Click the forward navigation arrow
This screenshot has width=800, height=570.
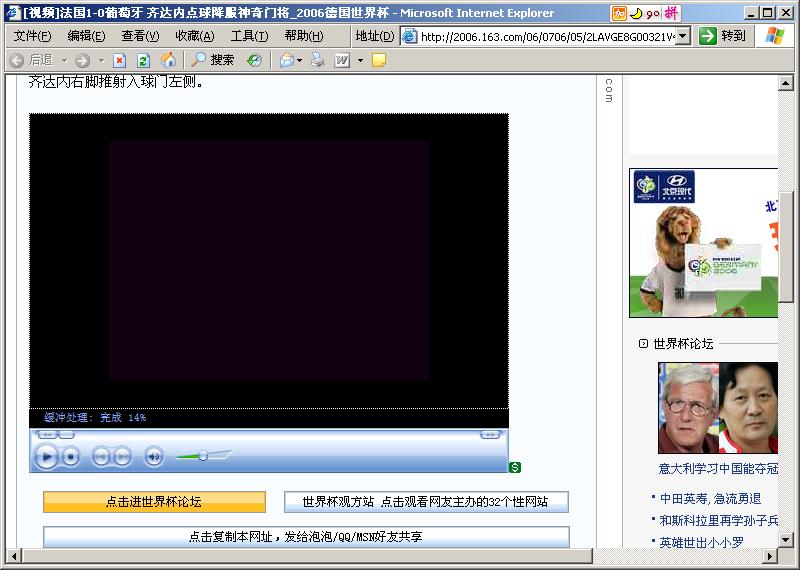82,61
